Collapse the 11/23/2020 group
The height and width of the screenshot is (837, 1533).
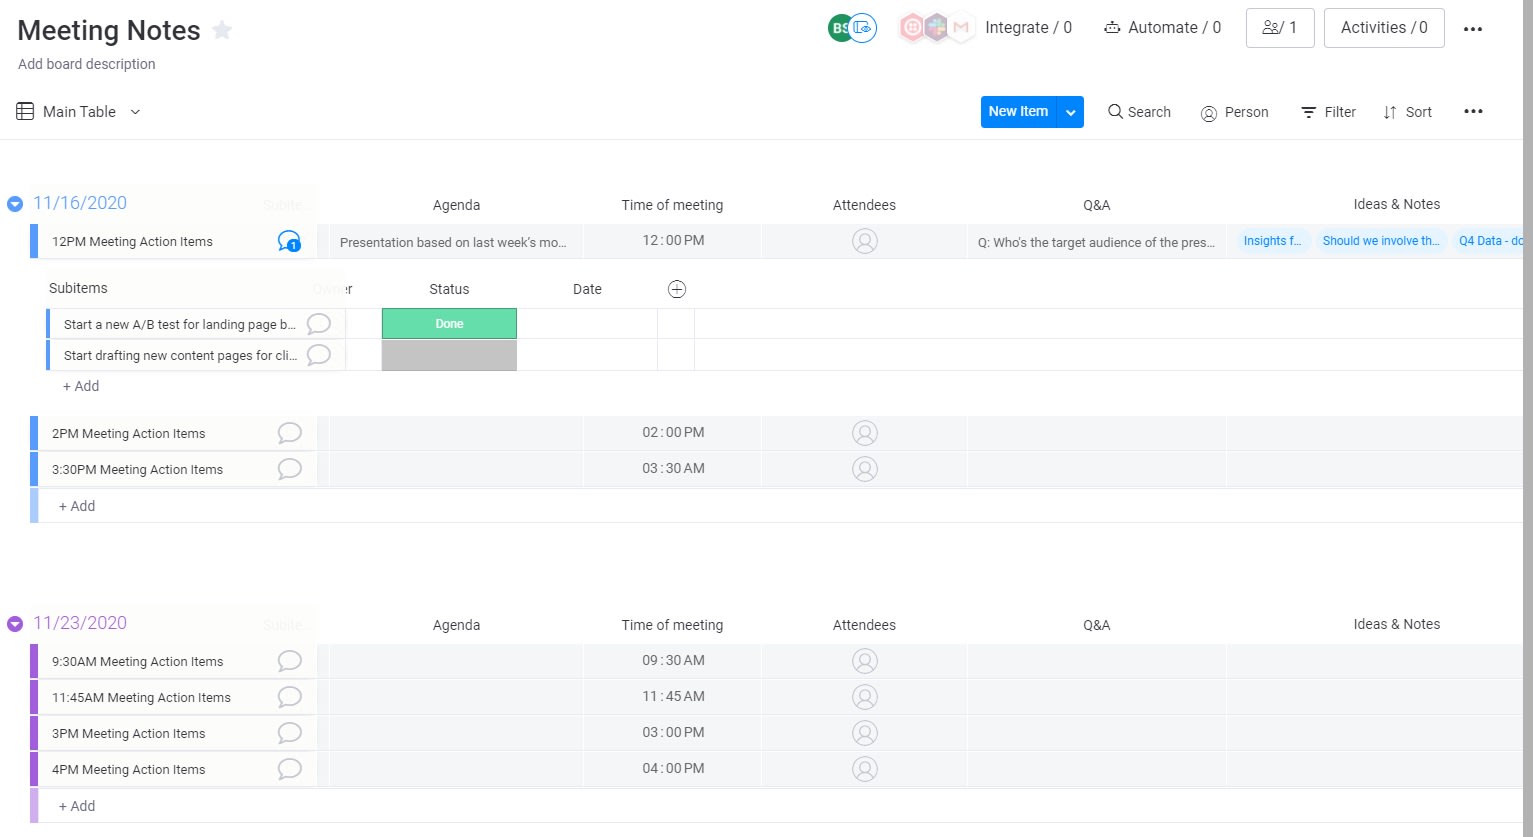[x=15, y=624]
